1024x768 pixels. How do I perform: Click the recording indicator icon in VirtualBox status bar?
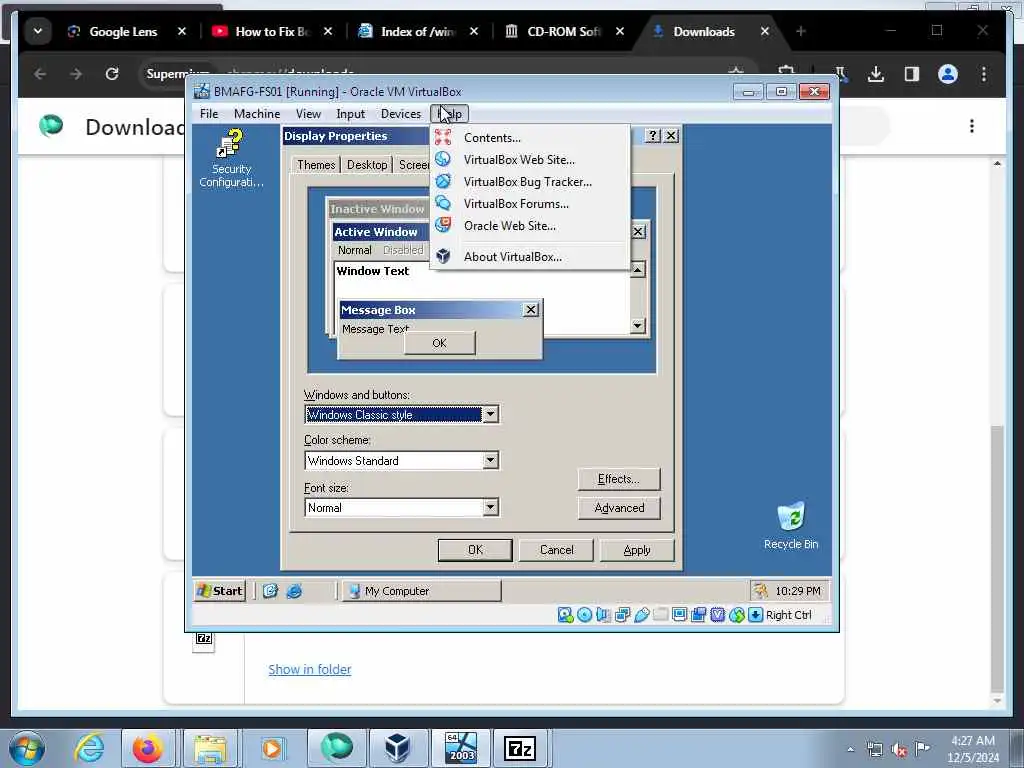(698, 615)
